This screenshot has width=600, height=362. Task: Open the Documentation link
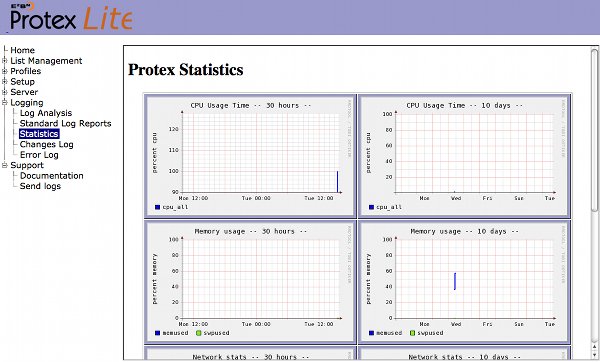(52, 176)
